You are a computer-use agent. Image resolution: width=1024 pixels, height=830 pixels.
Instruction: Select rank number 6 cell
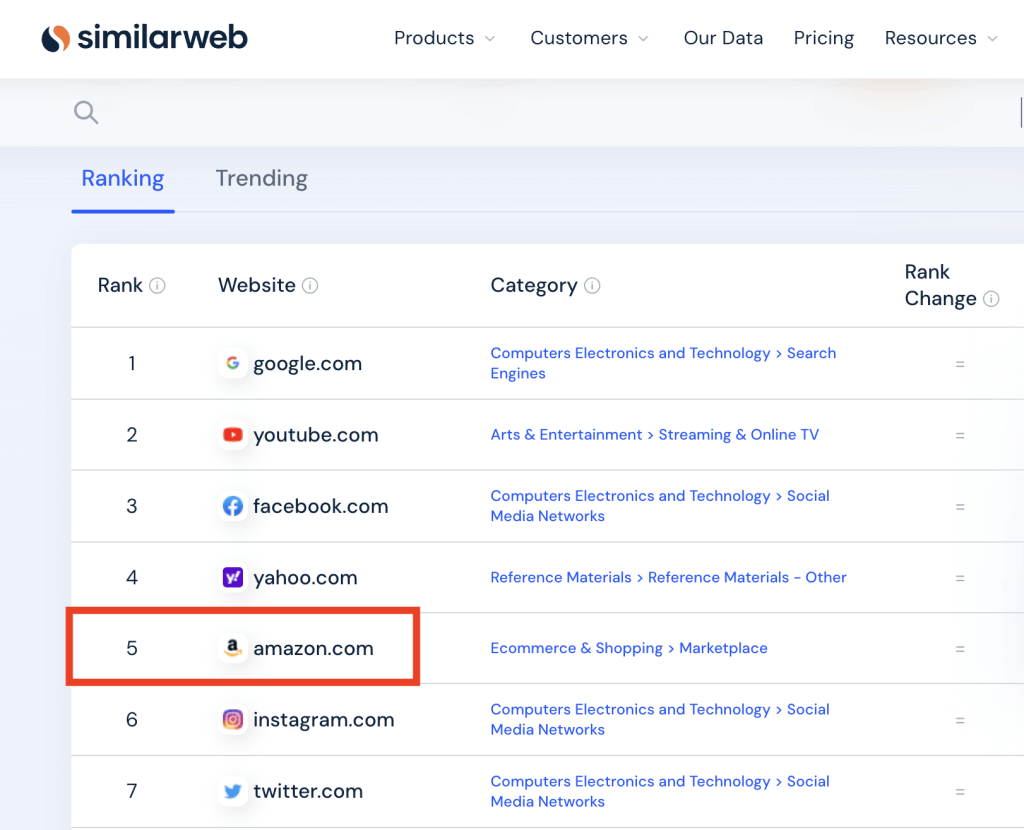[132, 719]
